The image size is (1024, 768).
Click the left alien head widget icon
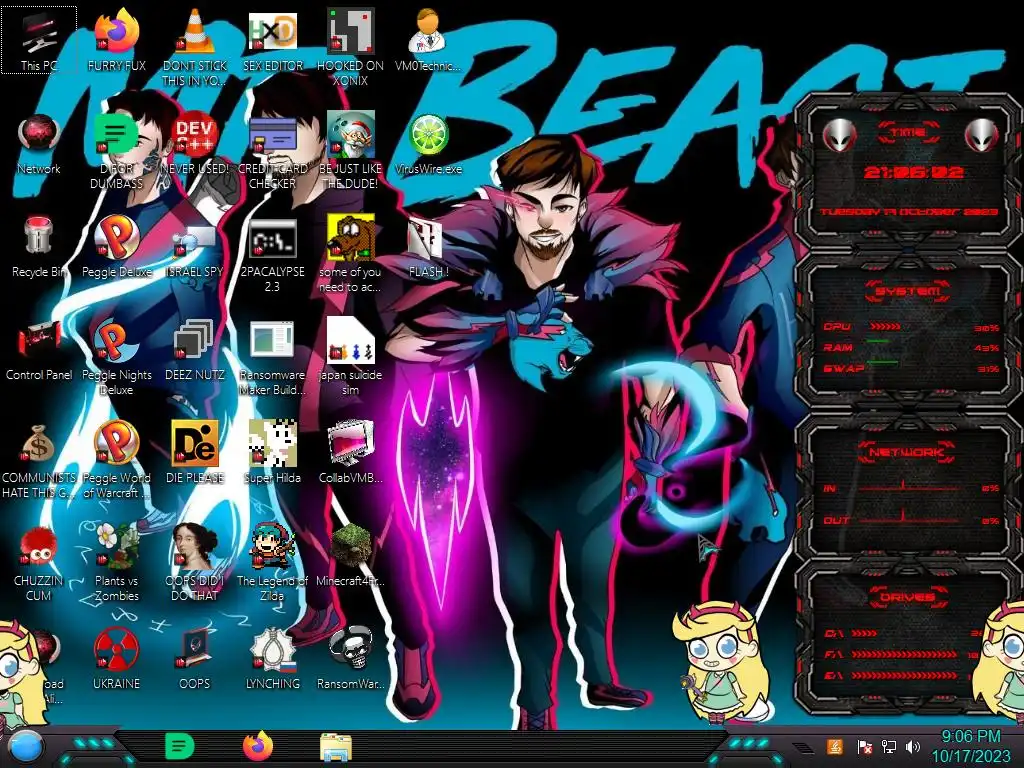pos(839,135)
